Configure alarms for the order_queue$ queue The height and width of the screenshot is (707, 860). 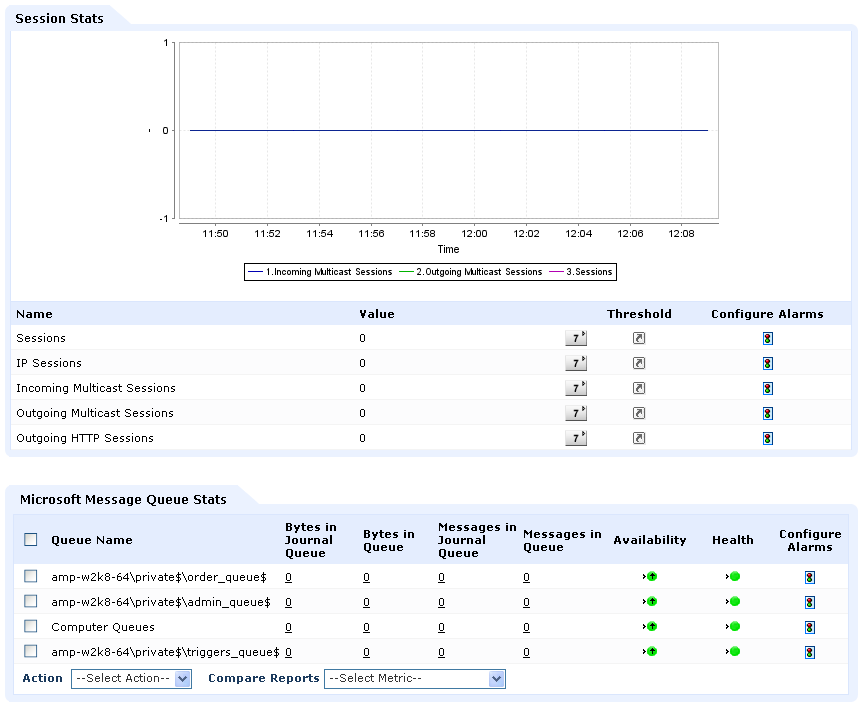810,576
